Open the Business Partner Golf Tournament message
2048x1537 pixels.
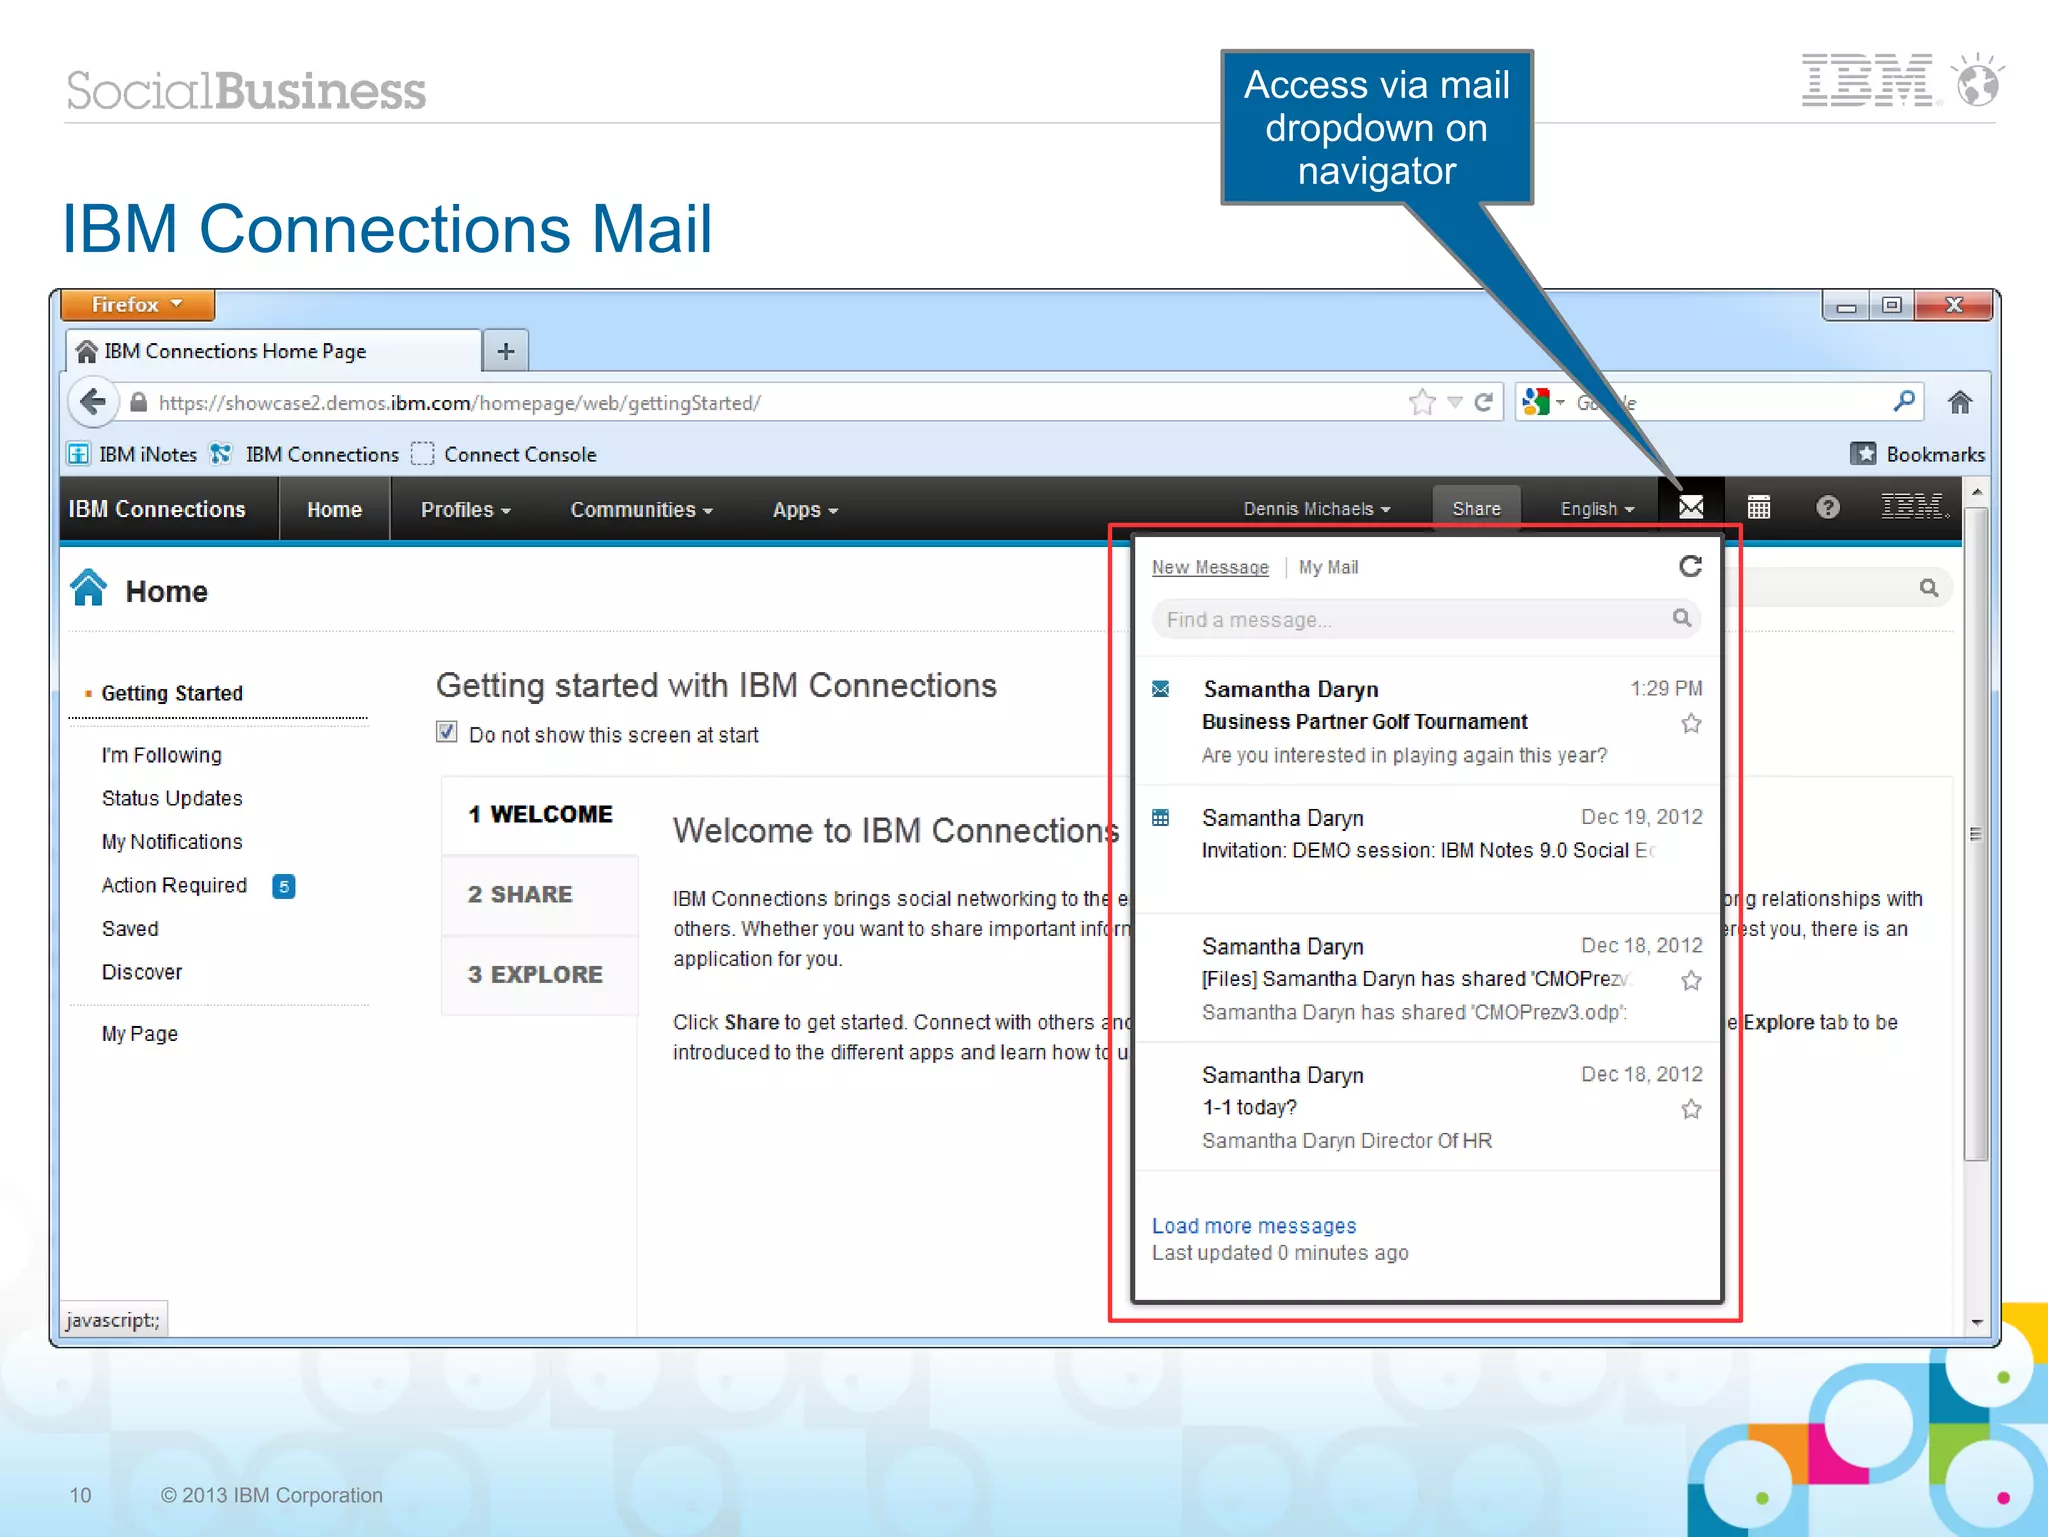[x=1428, y=721]
